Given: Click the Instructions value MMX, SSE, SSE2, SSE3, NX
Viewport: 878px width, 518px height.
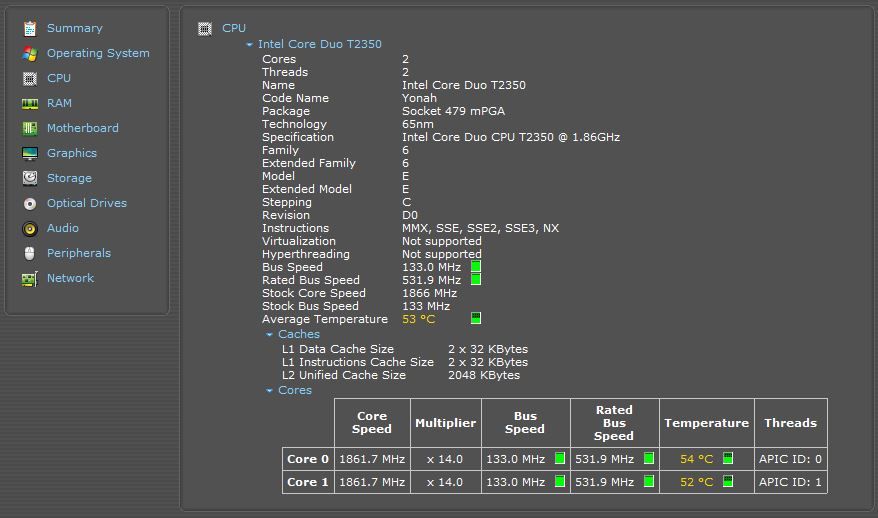Looking at the screenshot, I should coord(480,228).
